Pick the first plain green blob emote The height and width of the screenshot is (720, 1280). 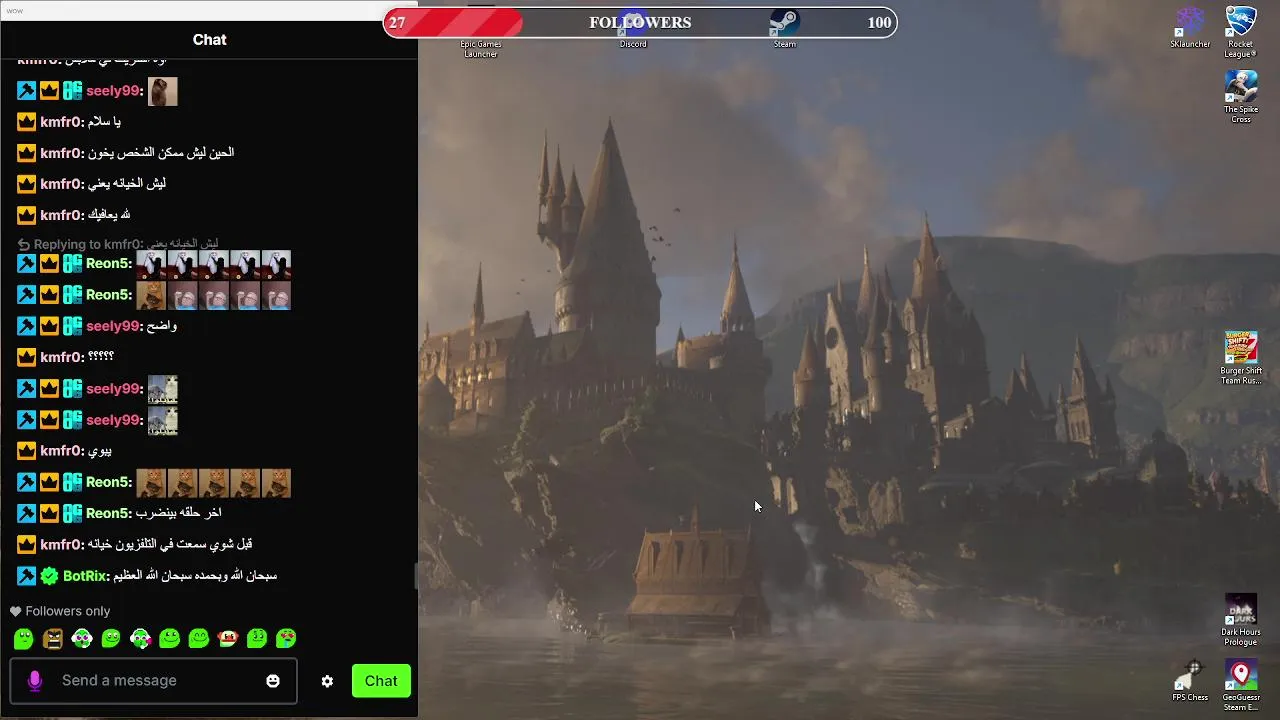tap(24, 638)
